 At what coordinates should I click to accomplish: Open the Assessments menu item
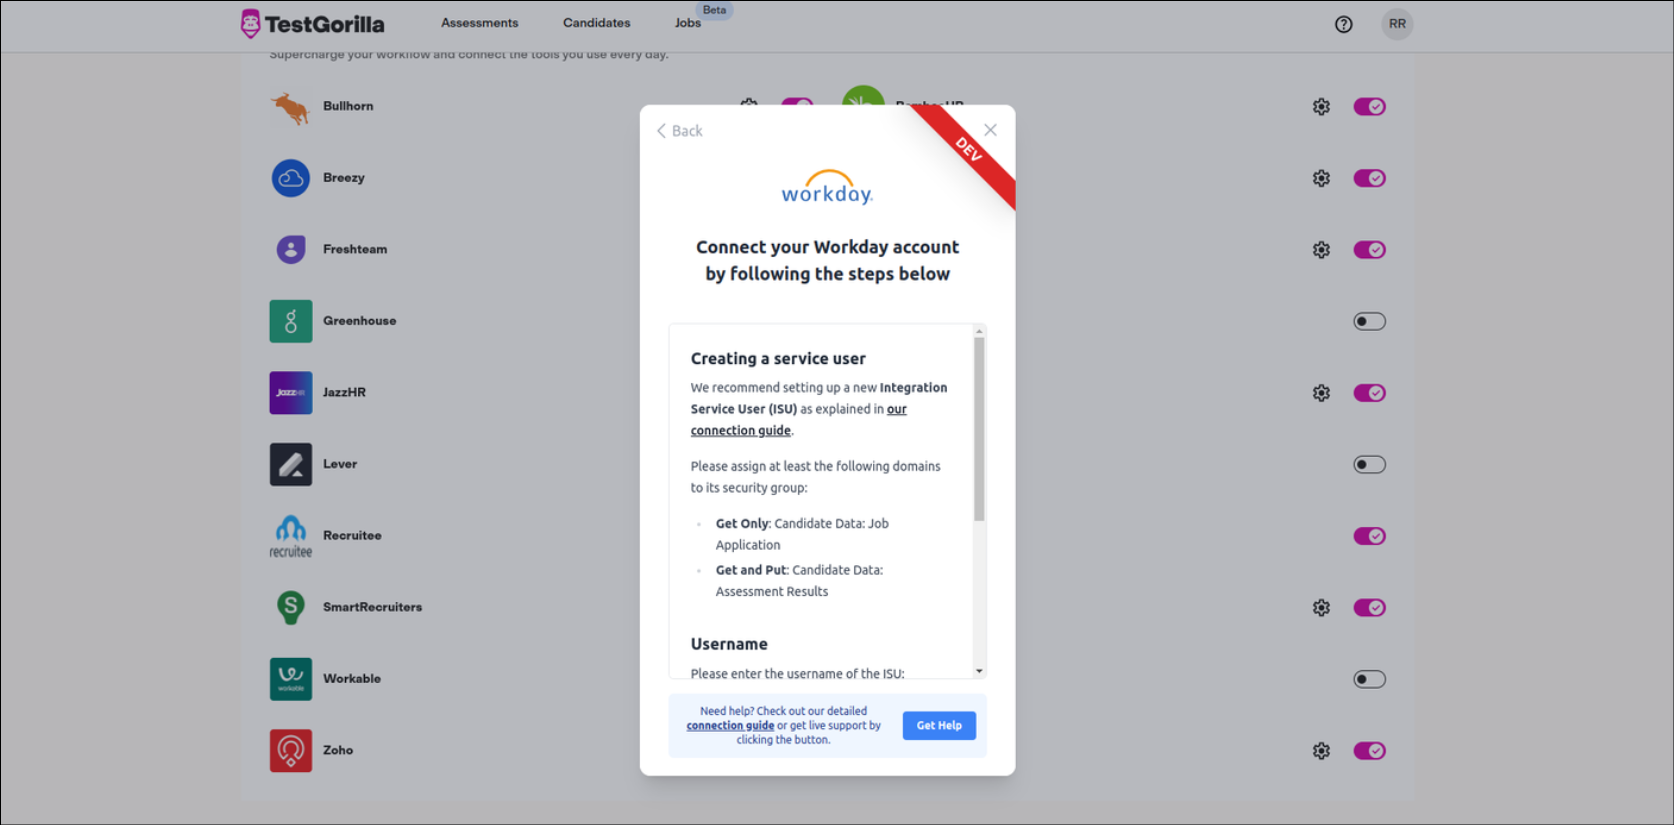click(x=479, y=23)
